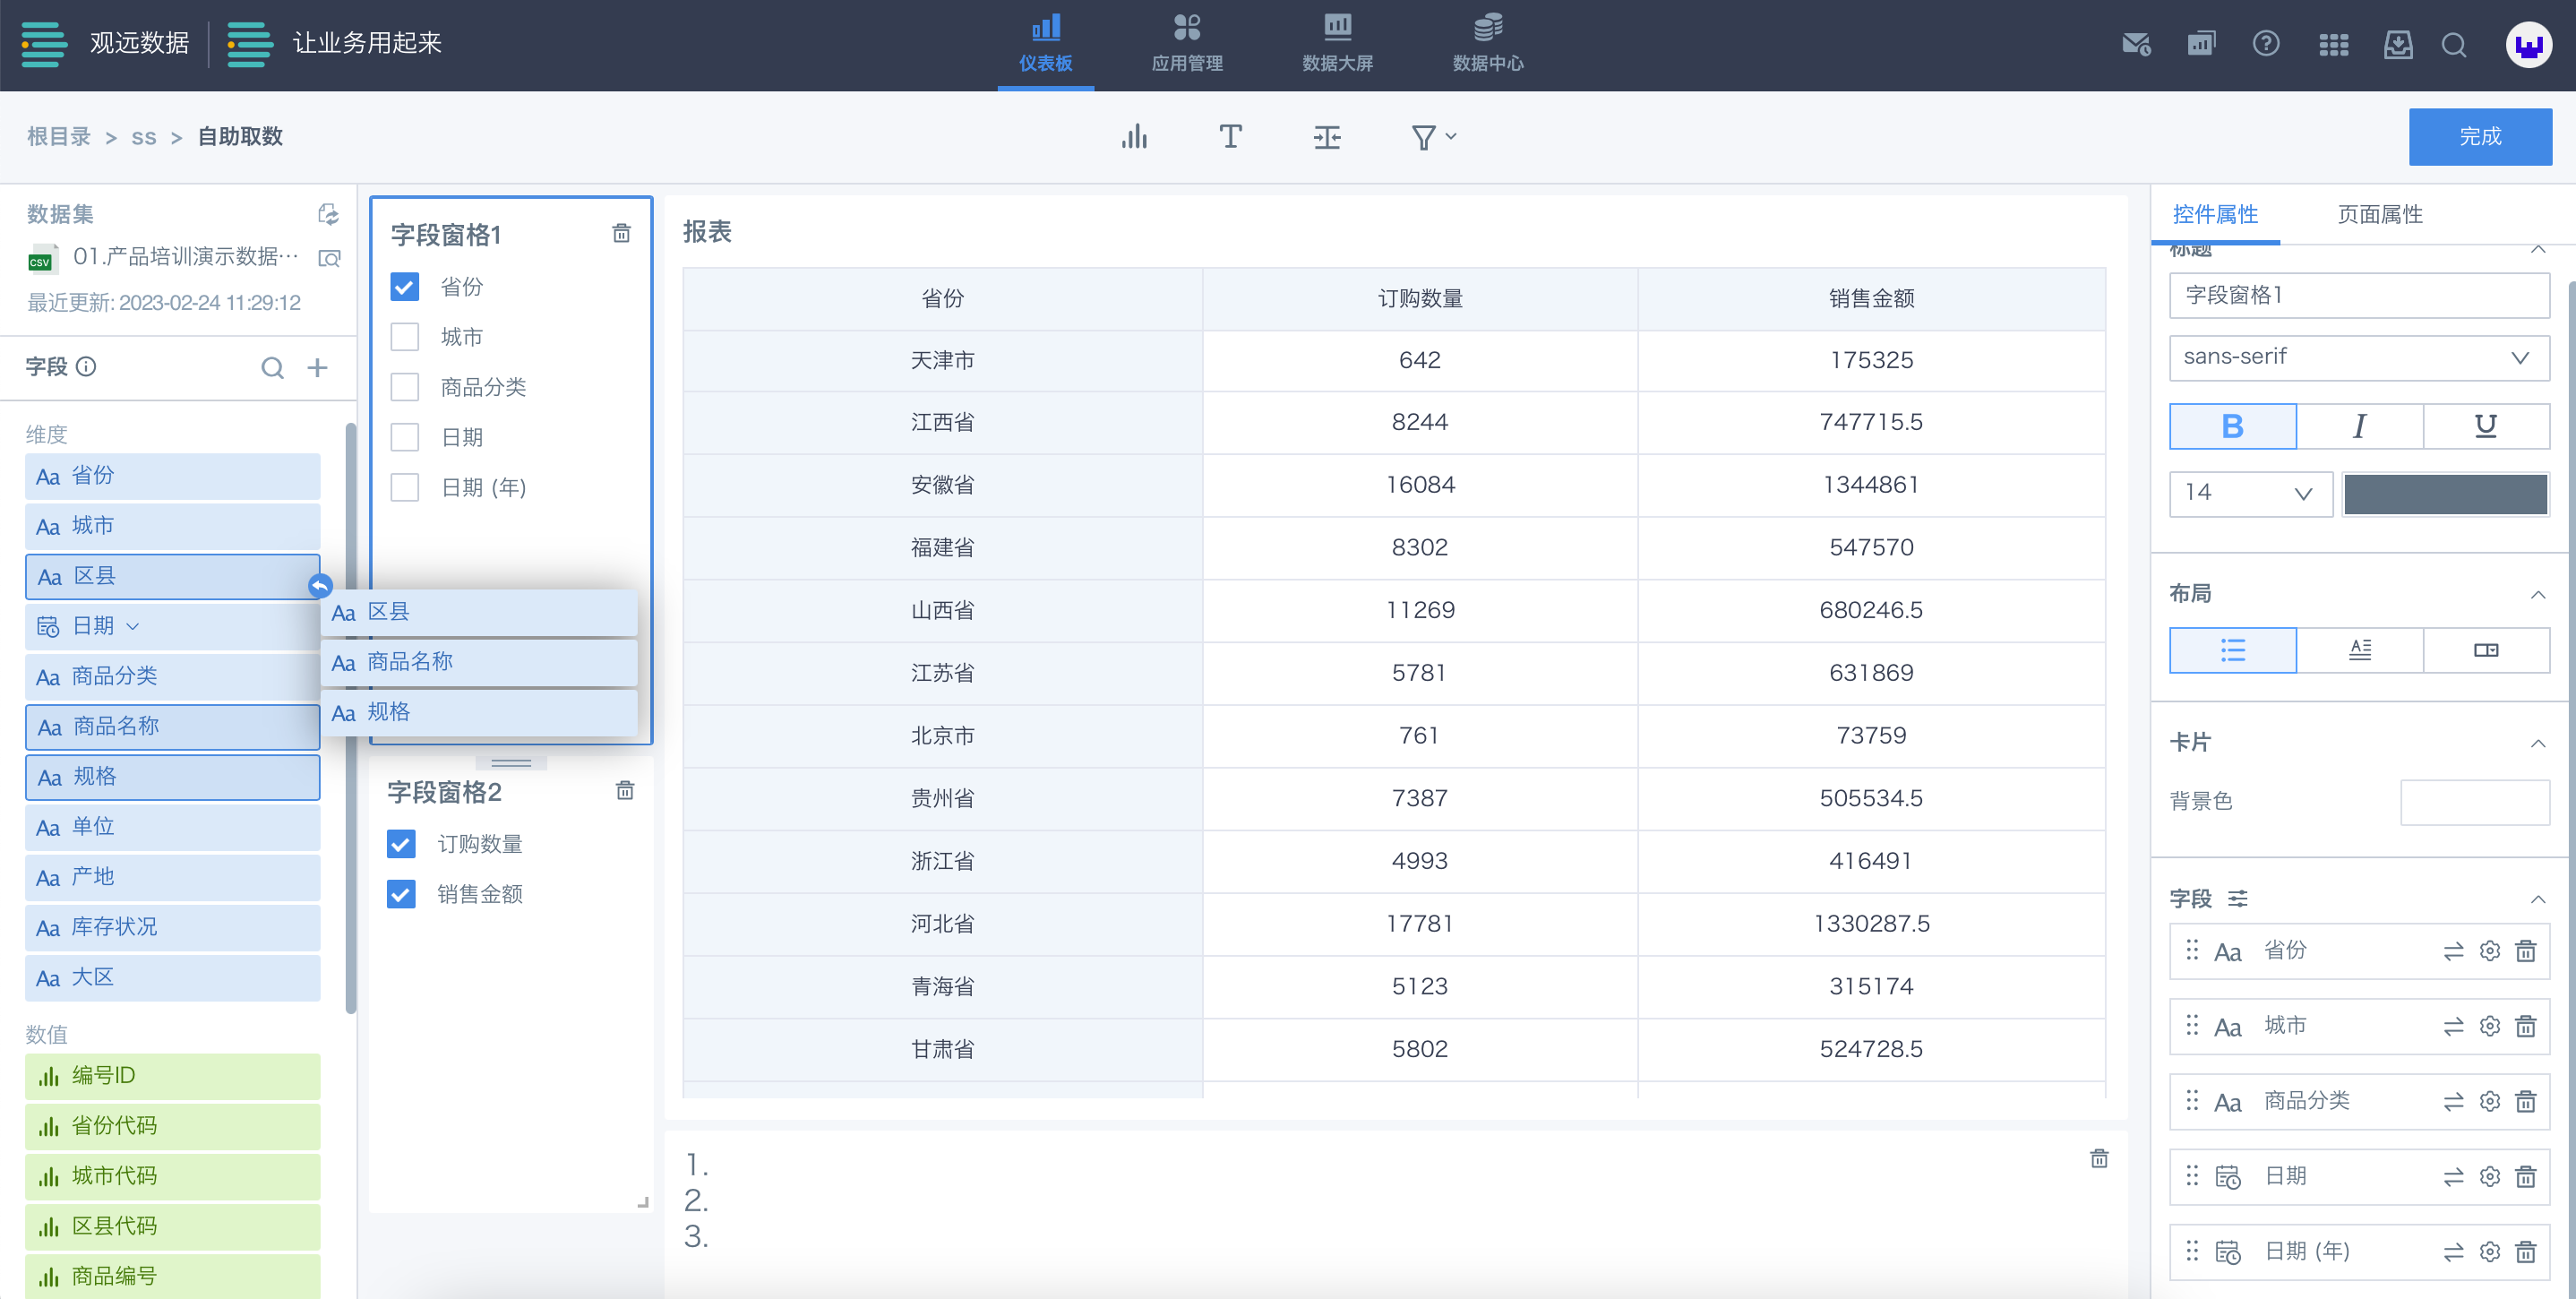Uncheck the 订购数量 checkbox

[401, 844]
